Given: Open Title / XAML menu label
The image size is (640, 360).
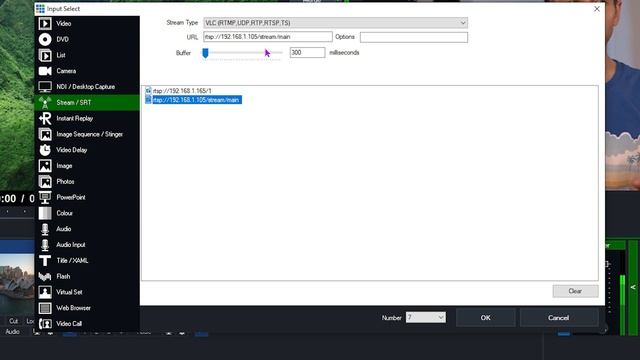Looking at the screenshot, I should coord(72,260).
